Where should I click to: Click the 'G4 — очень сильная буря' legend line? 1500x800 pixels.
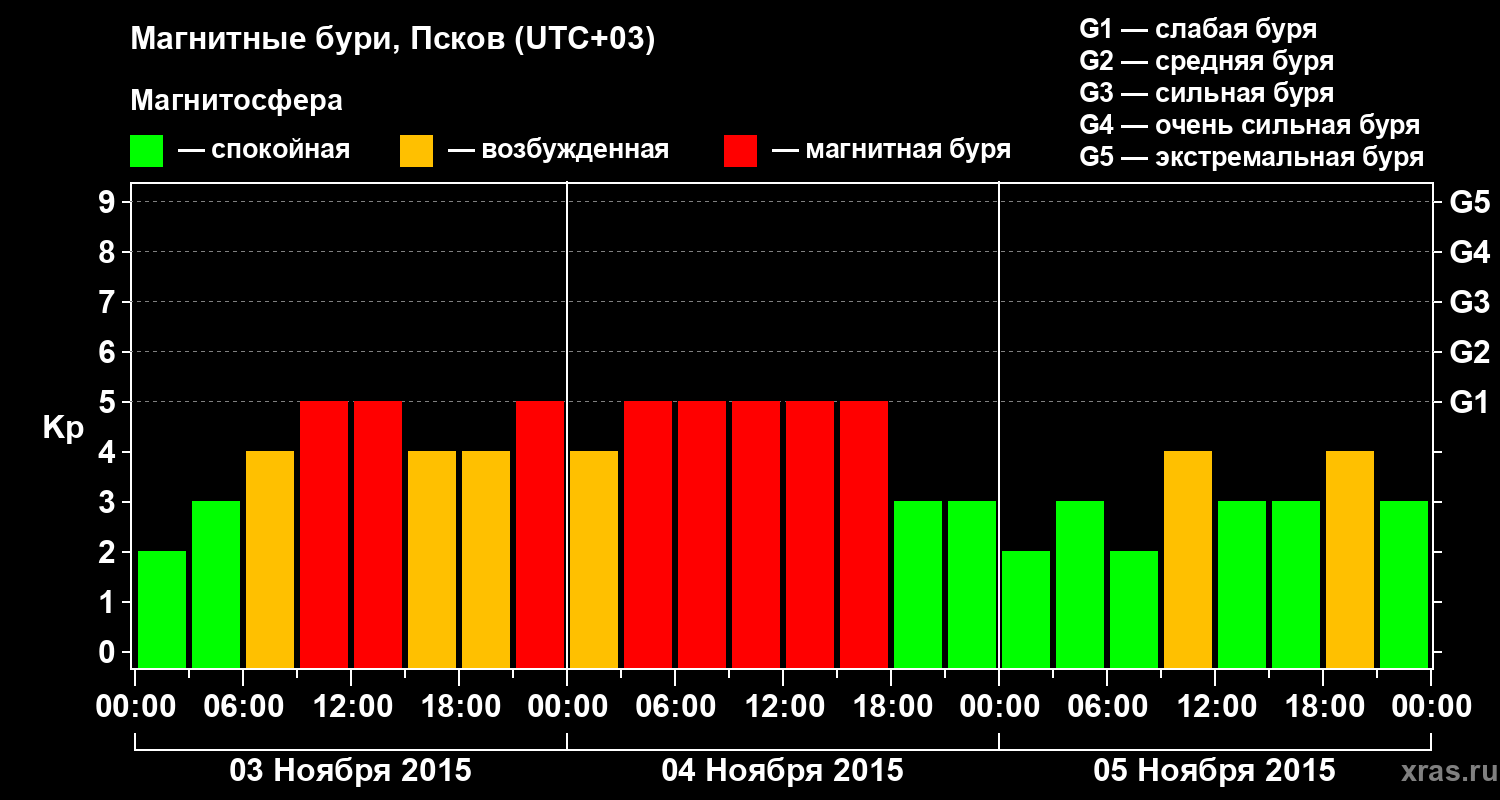click(x=1250, y=125)
